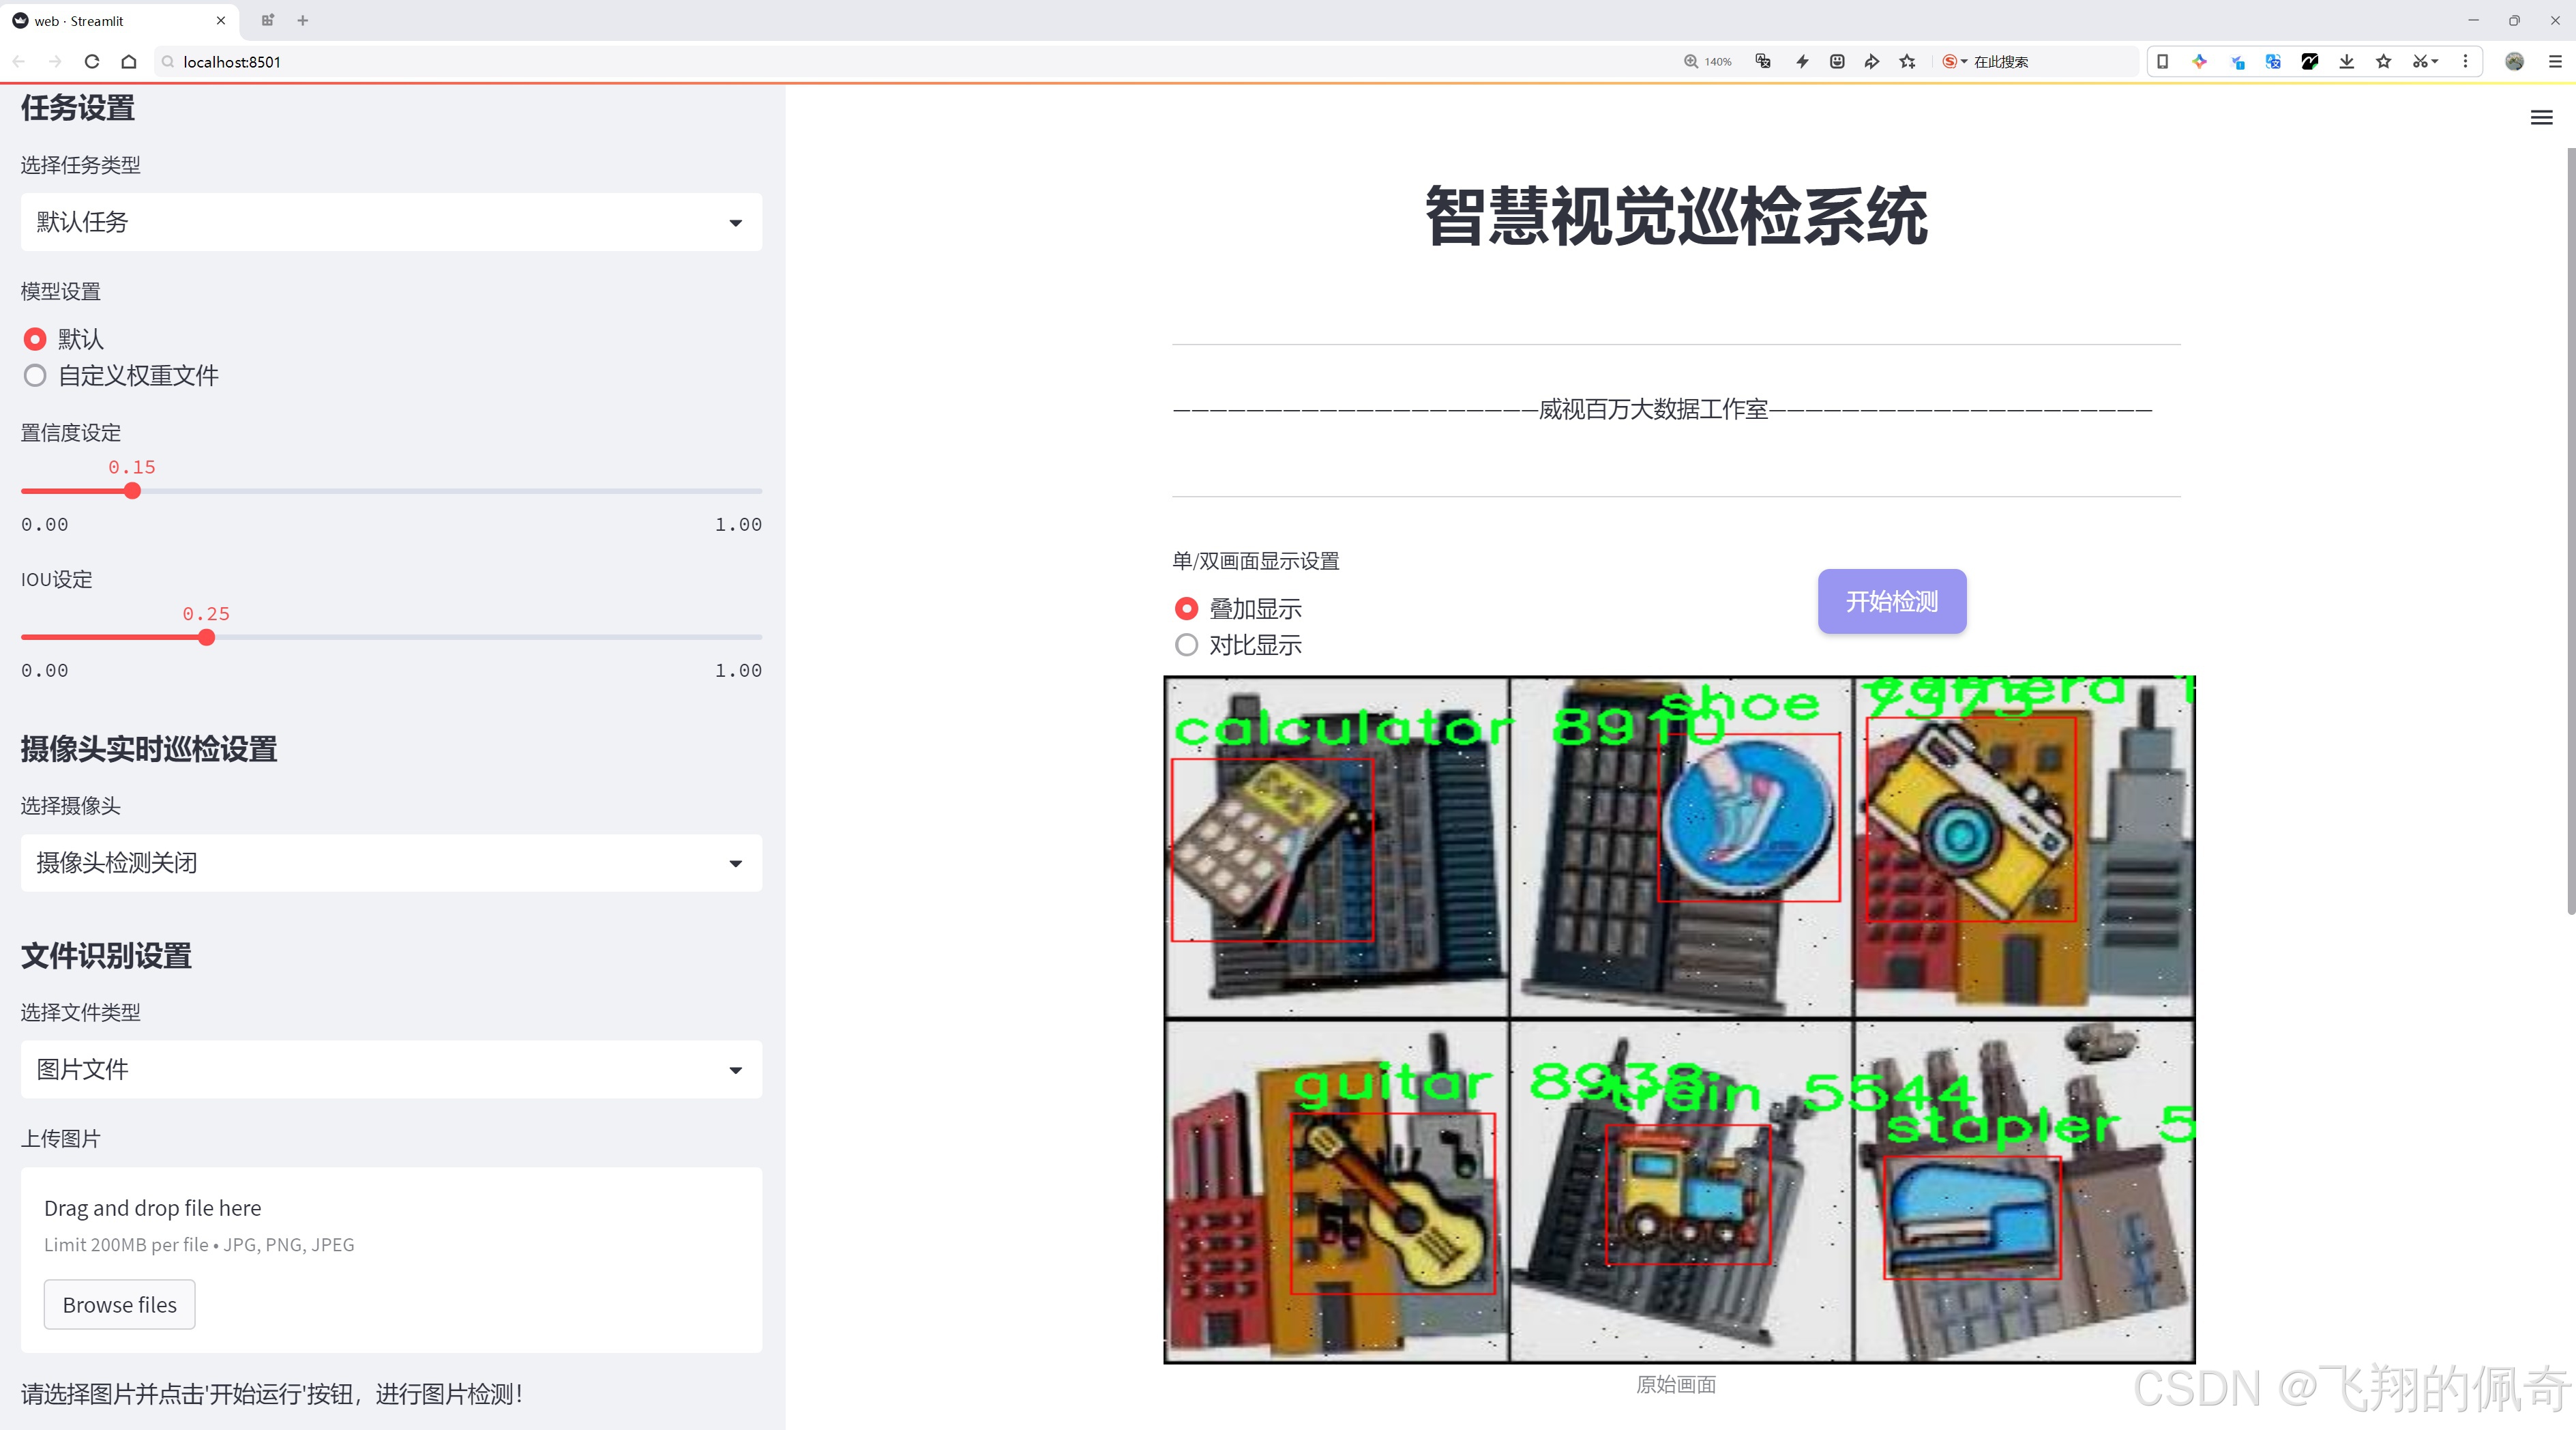Open the browser downloads icon
The image size is (2576, 1430).
pos(2347,61)
